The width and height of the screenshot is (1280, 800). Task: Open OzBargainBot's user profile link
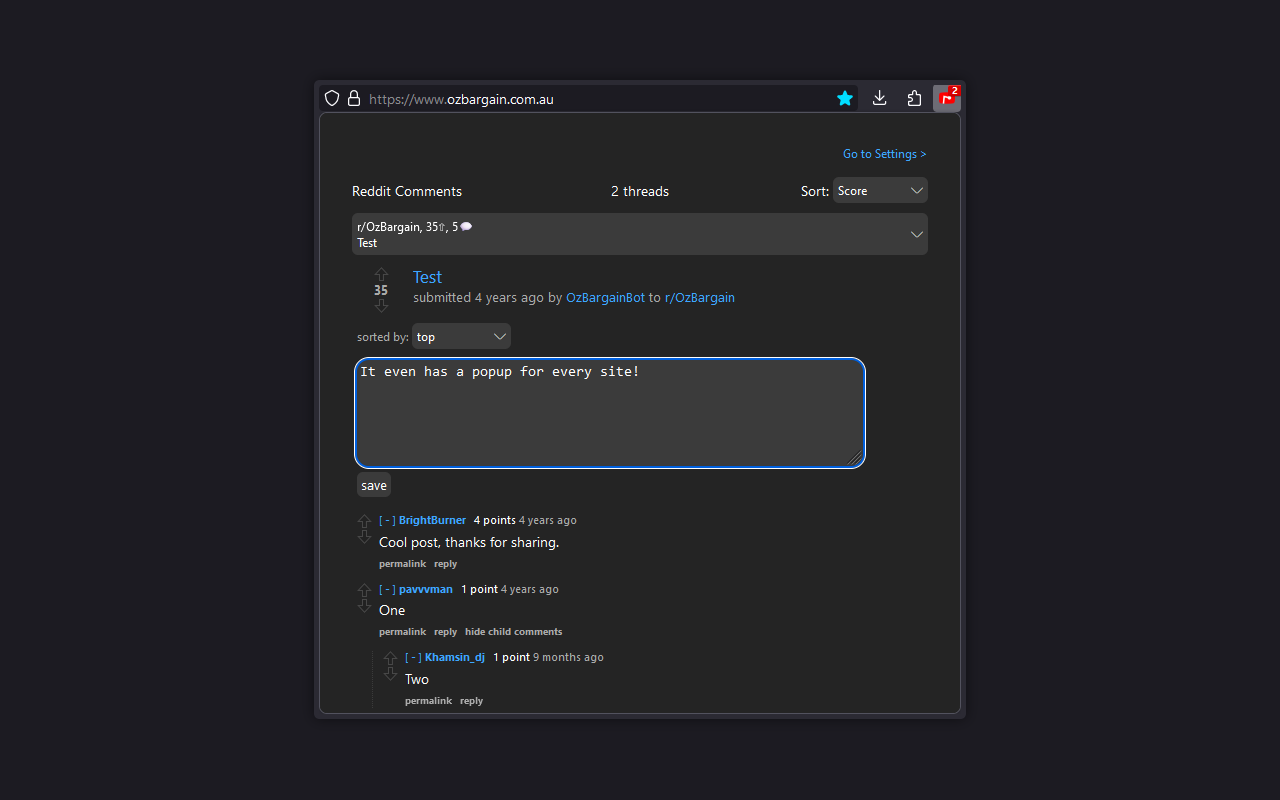point(605,297)
